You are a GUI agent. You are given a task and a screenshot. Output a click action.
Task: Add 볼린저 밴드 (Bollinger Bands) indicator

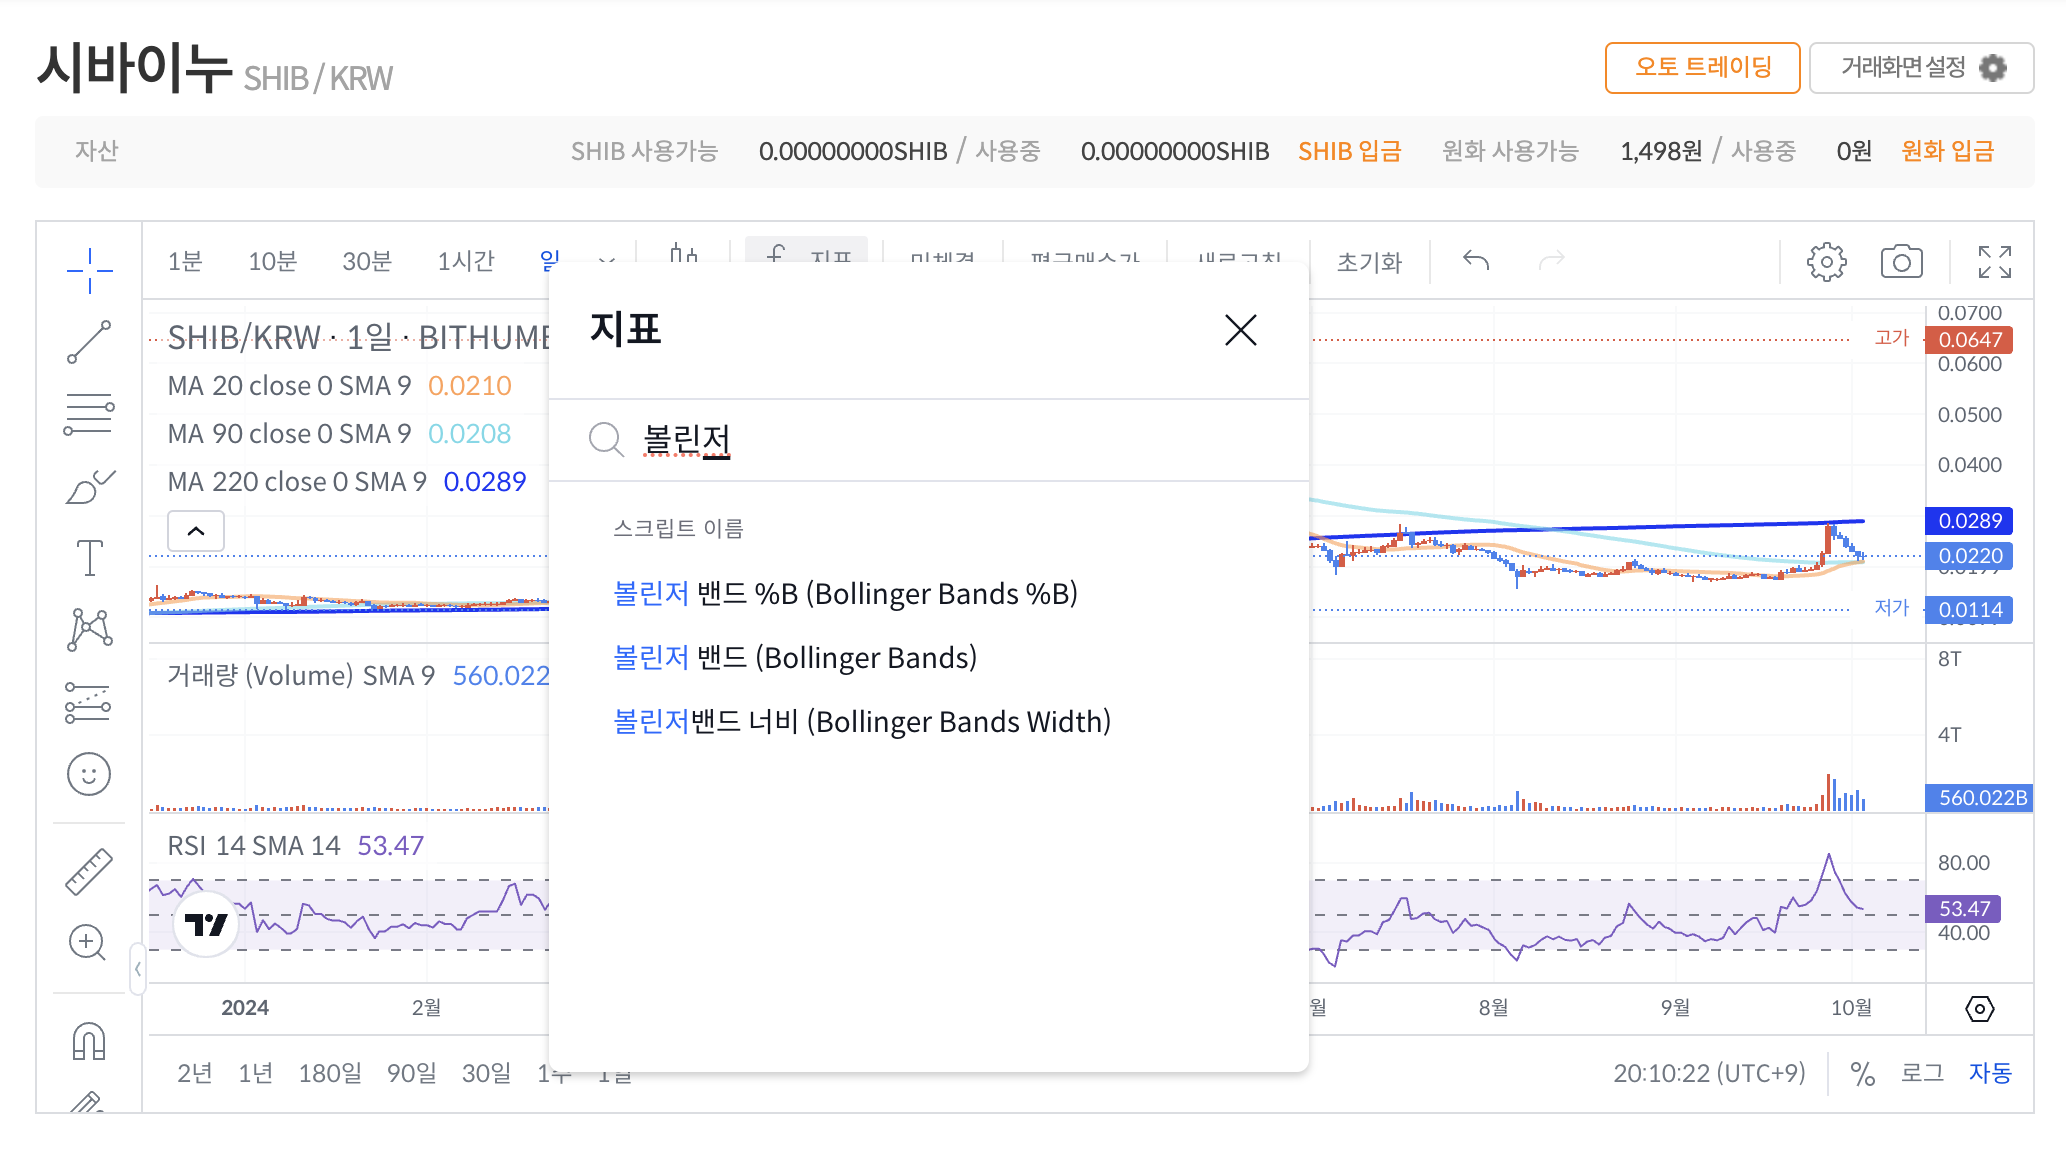tap(794, 658)
